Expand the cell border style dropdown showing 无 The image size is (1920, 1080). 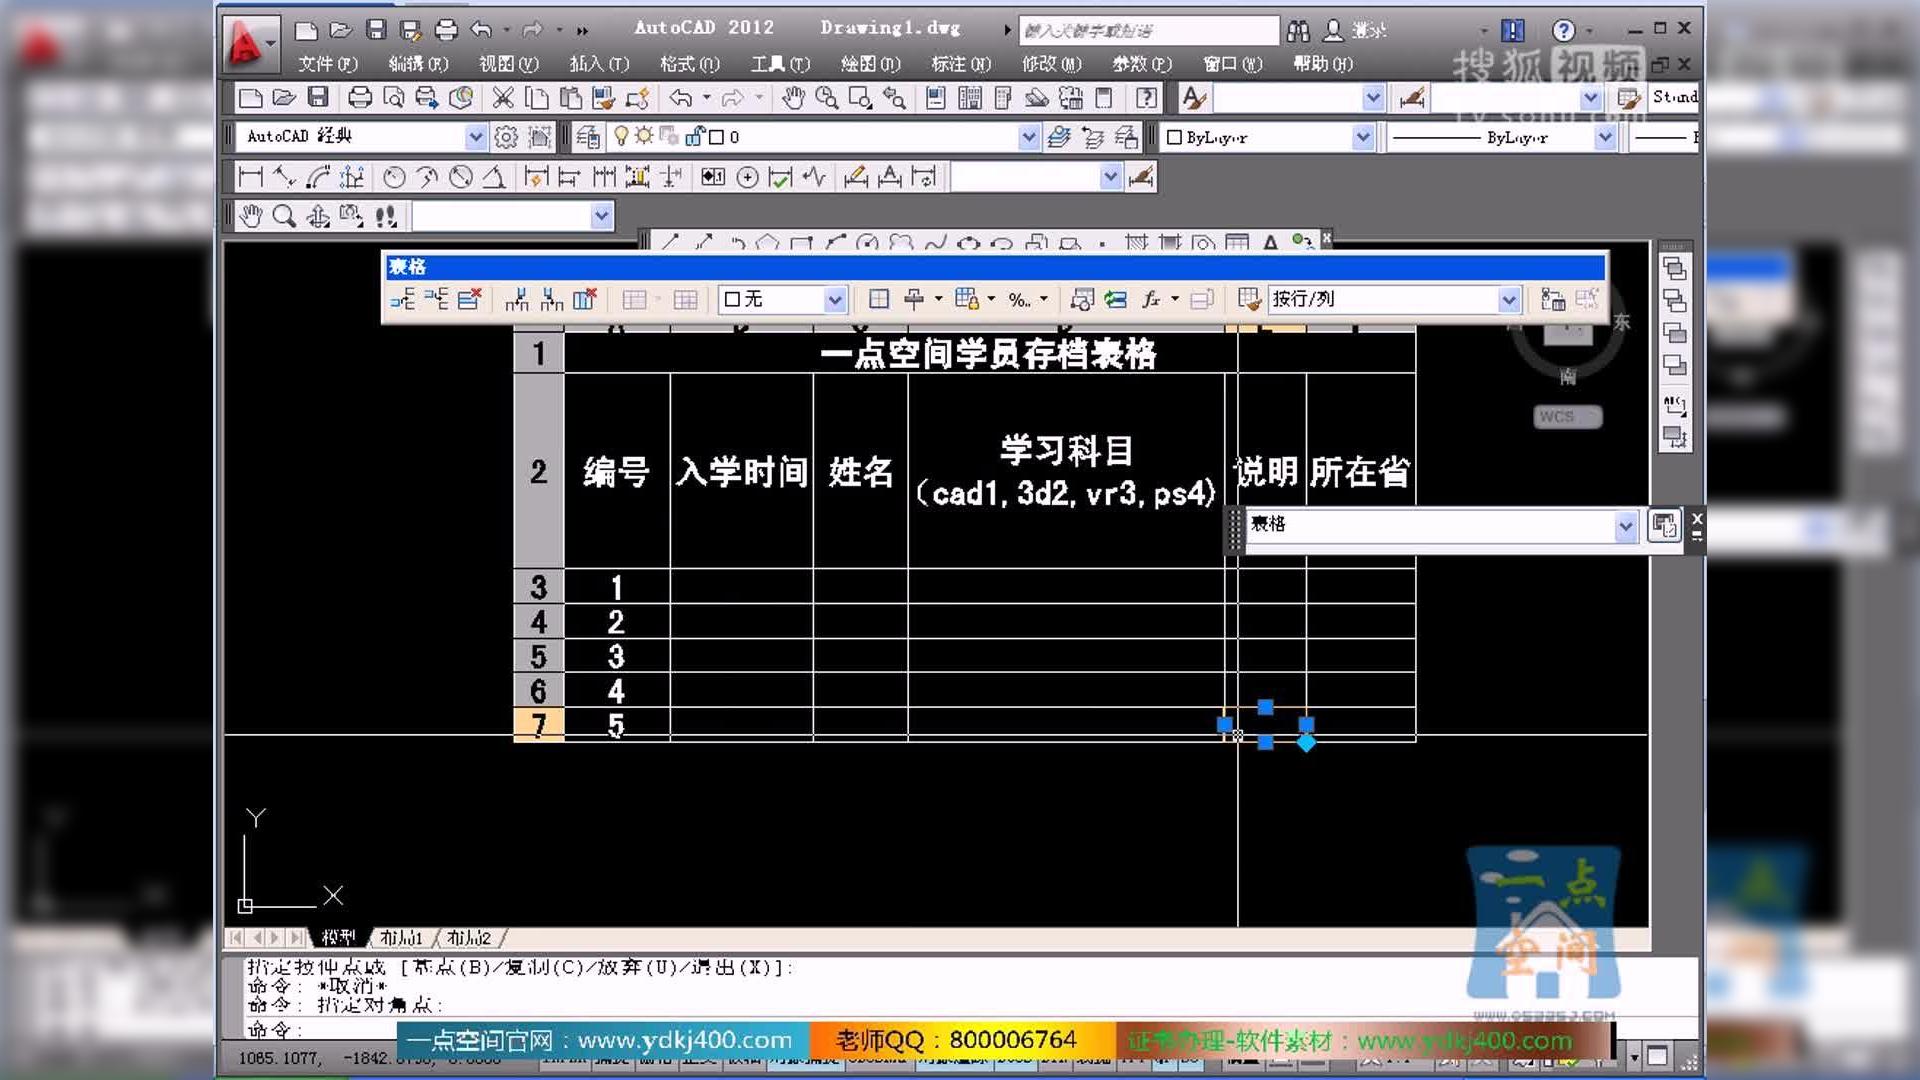point(833,299)
